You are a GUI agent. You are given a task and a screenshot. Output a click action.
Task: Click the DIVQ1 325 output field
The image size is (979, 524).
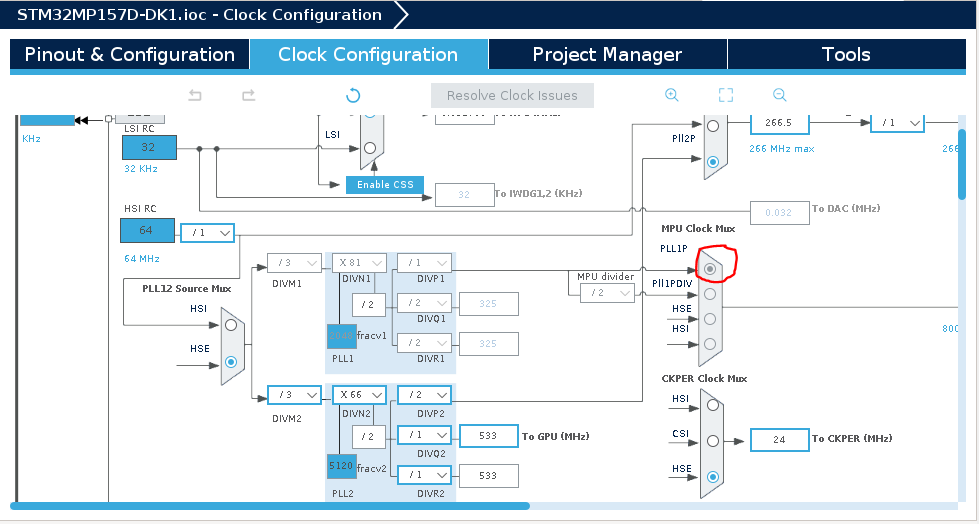(x=489, y=304)
